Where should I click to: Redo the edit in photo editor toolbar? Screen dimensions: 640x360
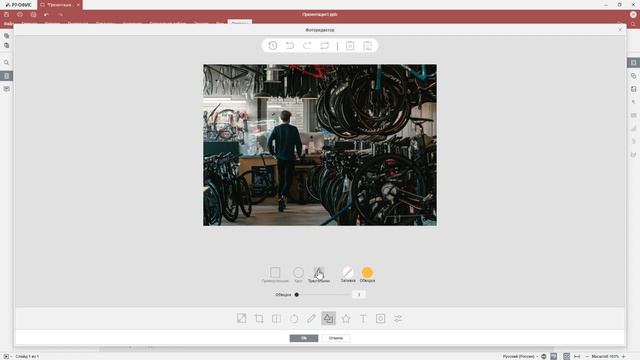[307, 46]
